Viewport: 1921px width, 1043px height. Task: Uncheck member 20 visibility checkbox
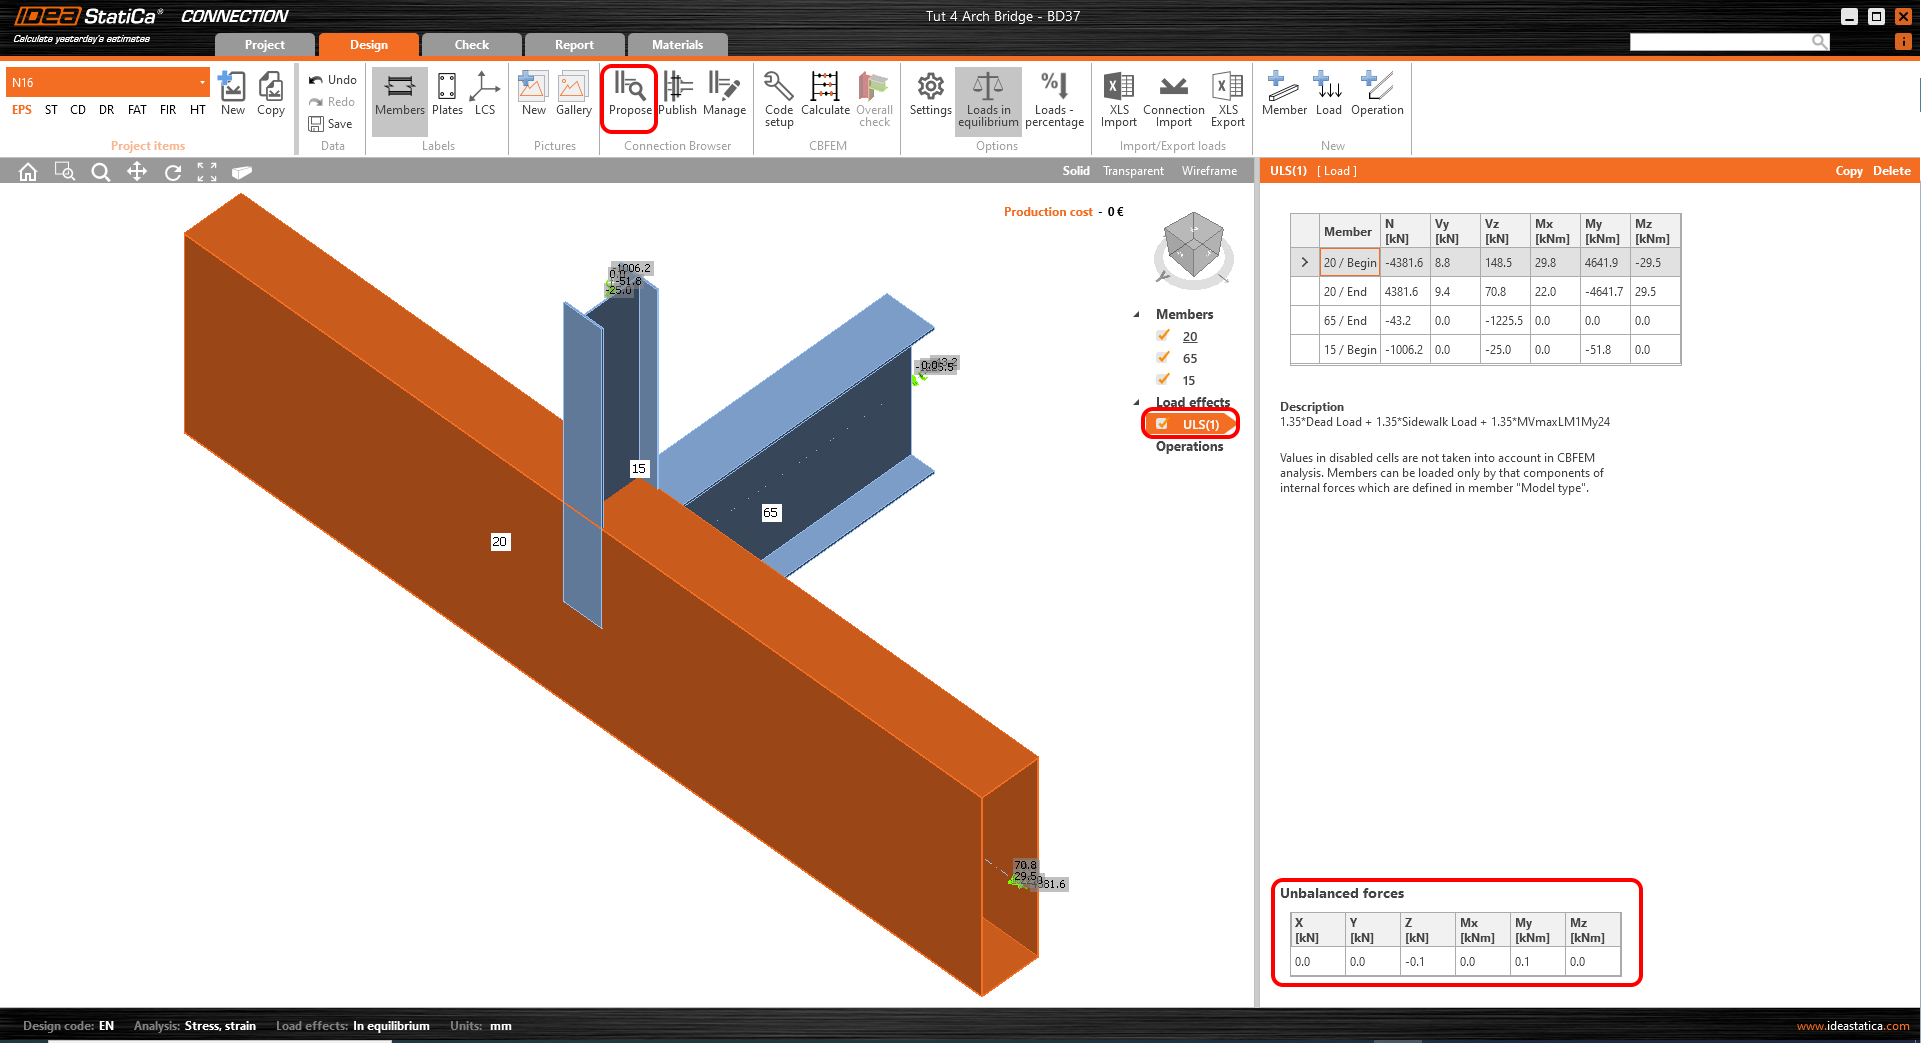point(1163,336)
